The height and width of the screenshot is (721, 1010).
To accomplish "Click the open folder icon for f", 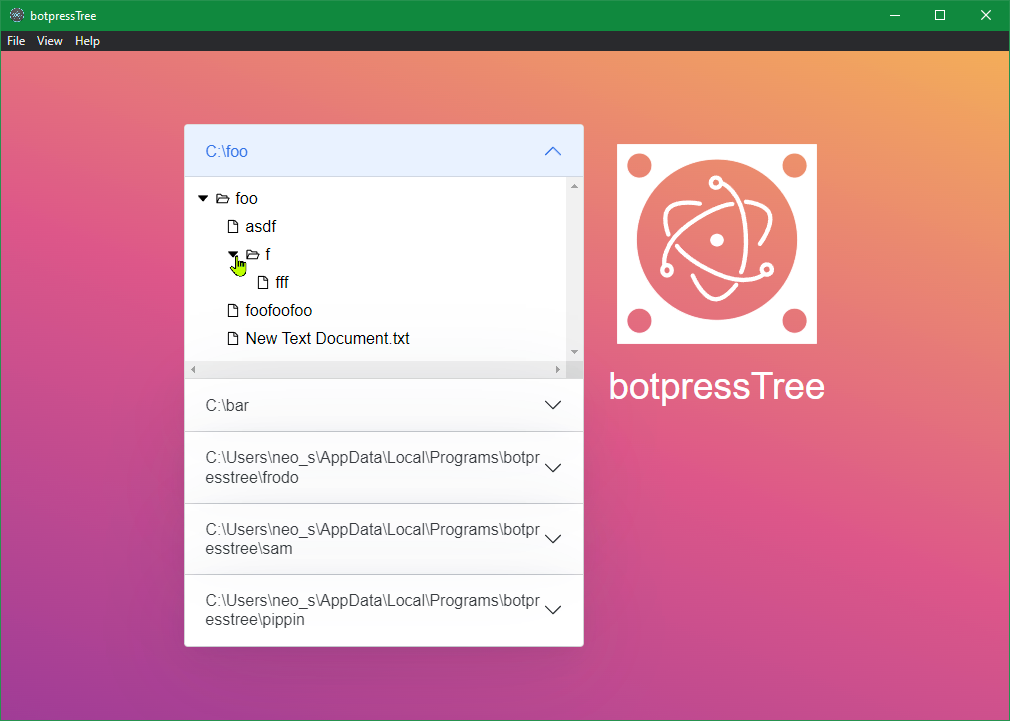I will (252, 255).
